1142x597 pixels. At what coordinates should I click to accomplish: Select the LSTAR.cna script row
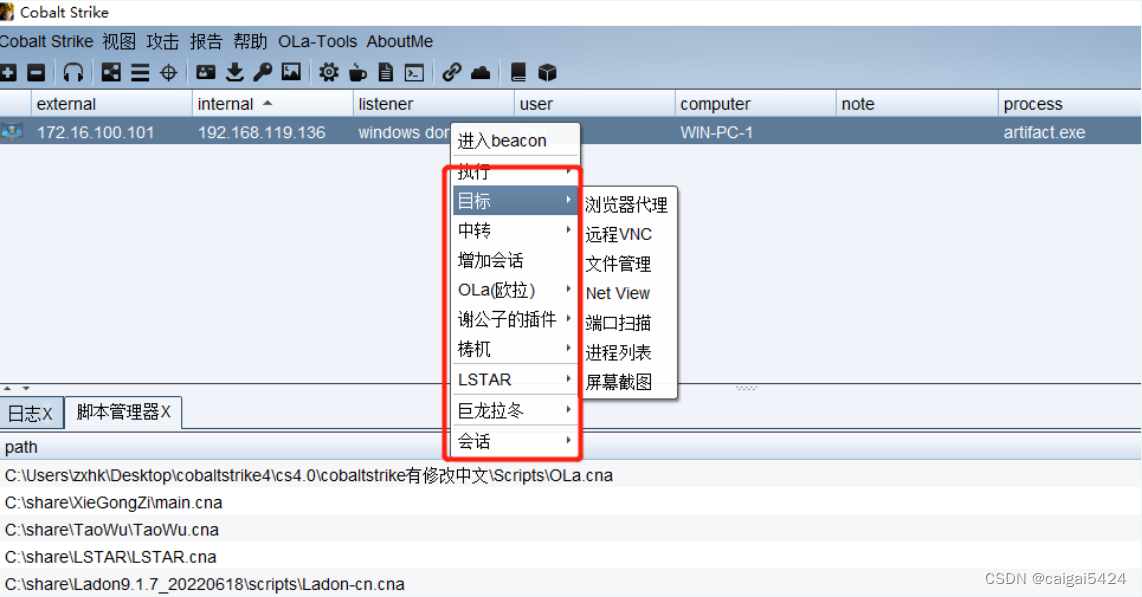pyautogui.click(x=570, y=557)
